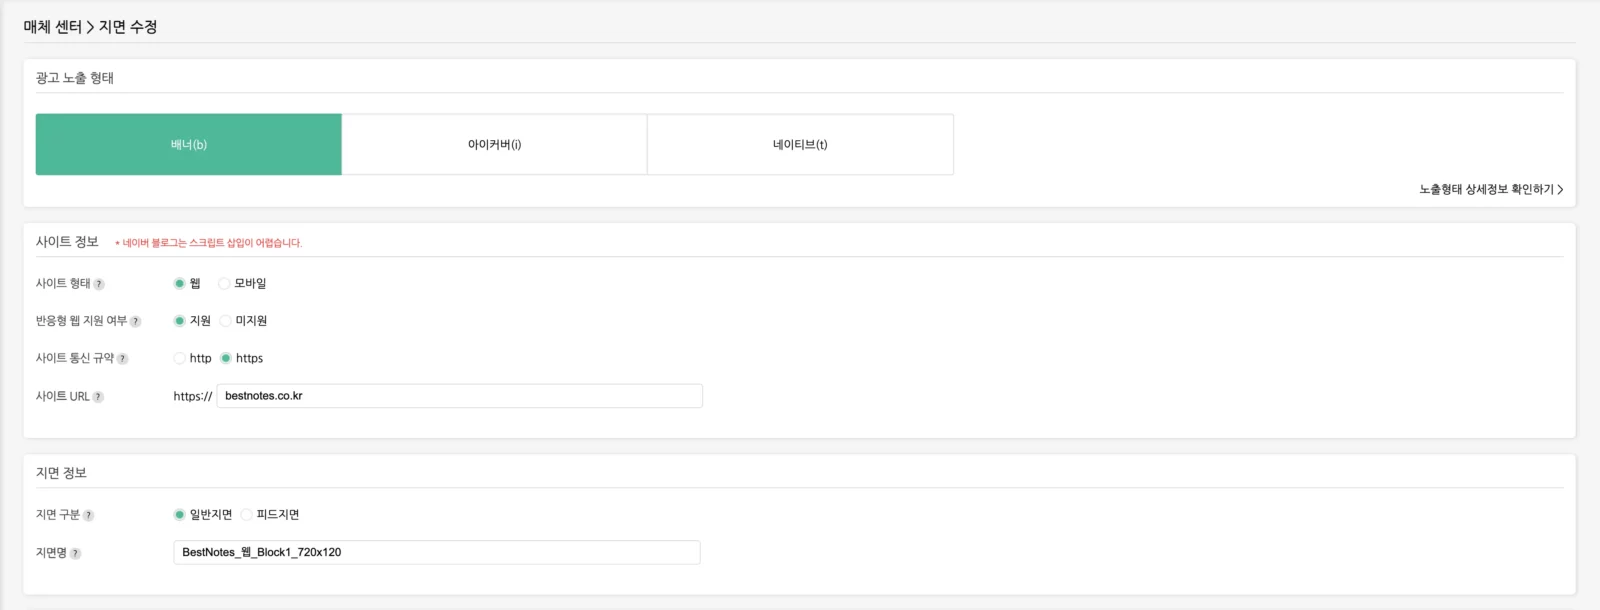Select 피드지면 placement type
Screen dimensions: 1600x610
click(246, 515)
